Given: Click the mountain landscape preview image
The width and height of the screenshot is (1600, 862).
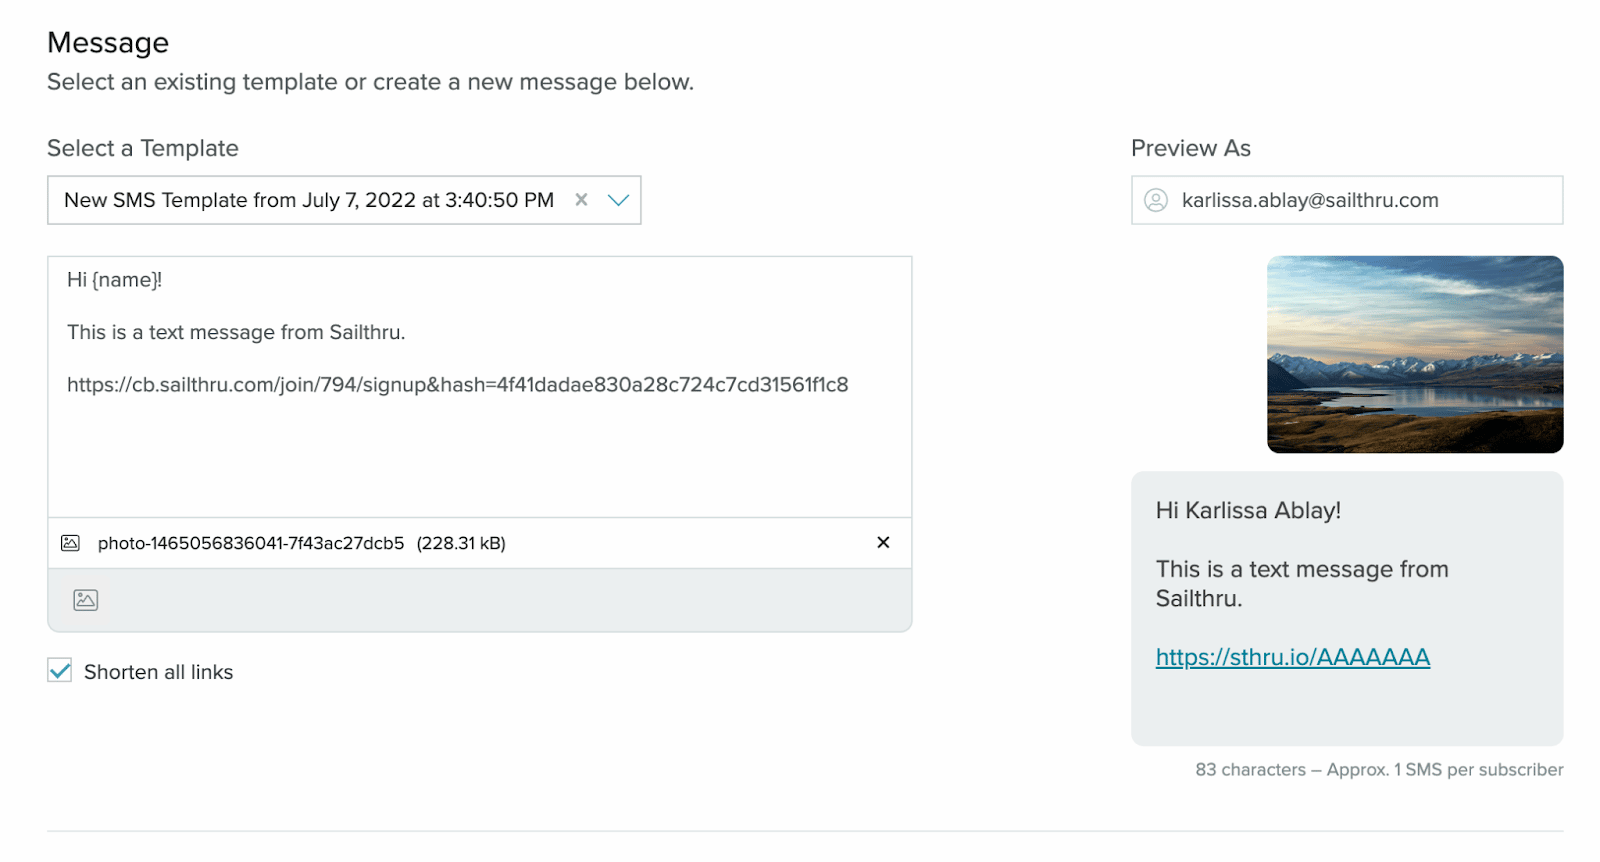Looking at the screenshot, I should click(1413, 354).
